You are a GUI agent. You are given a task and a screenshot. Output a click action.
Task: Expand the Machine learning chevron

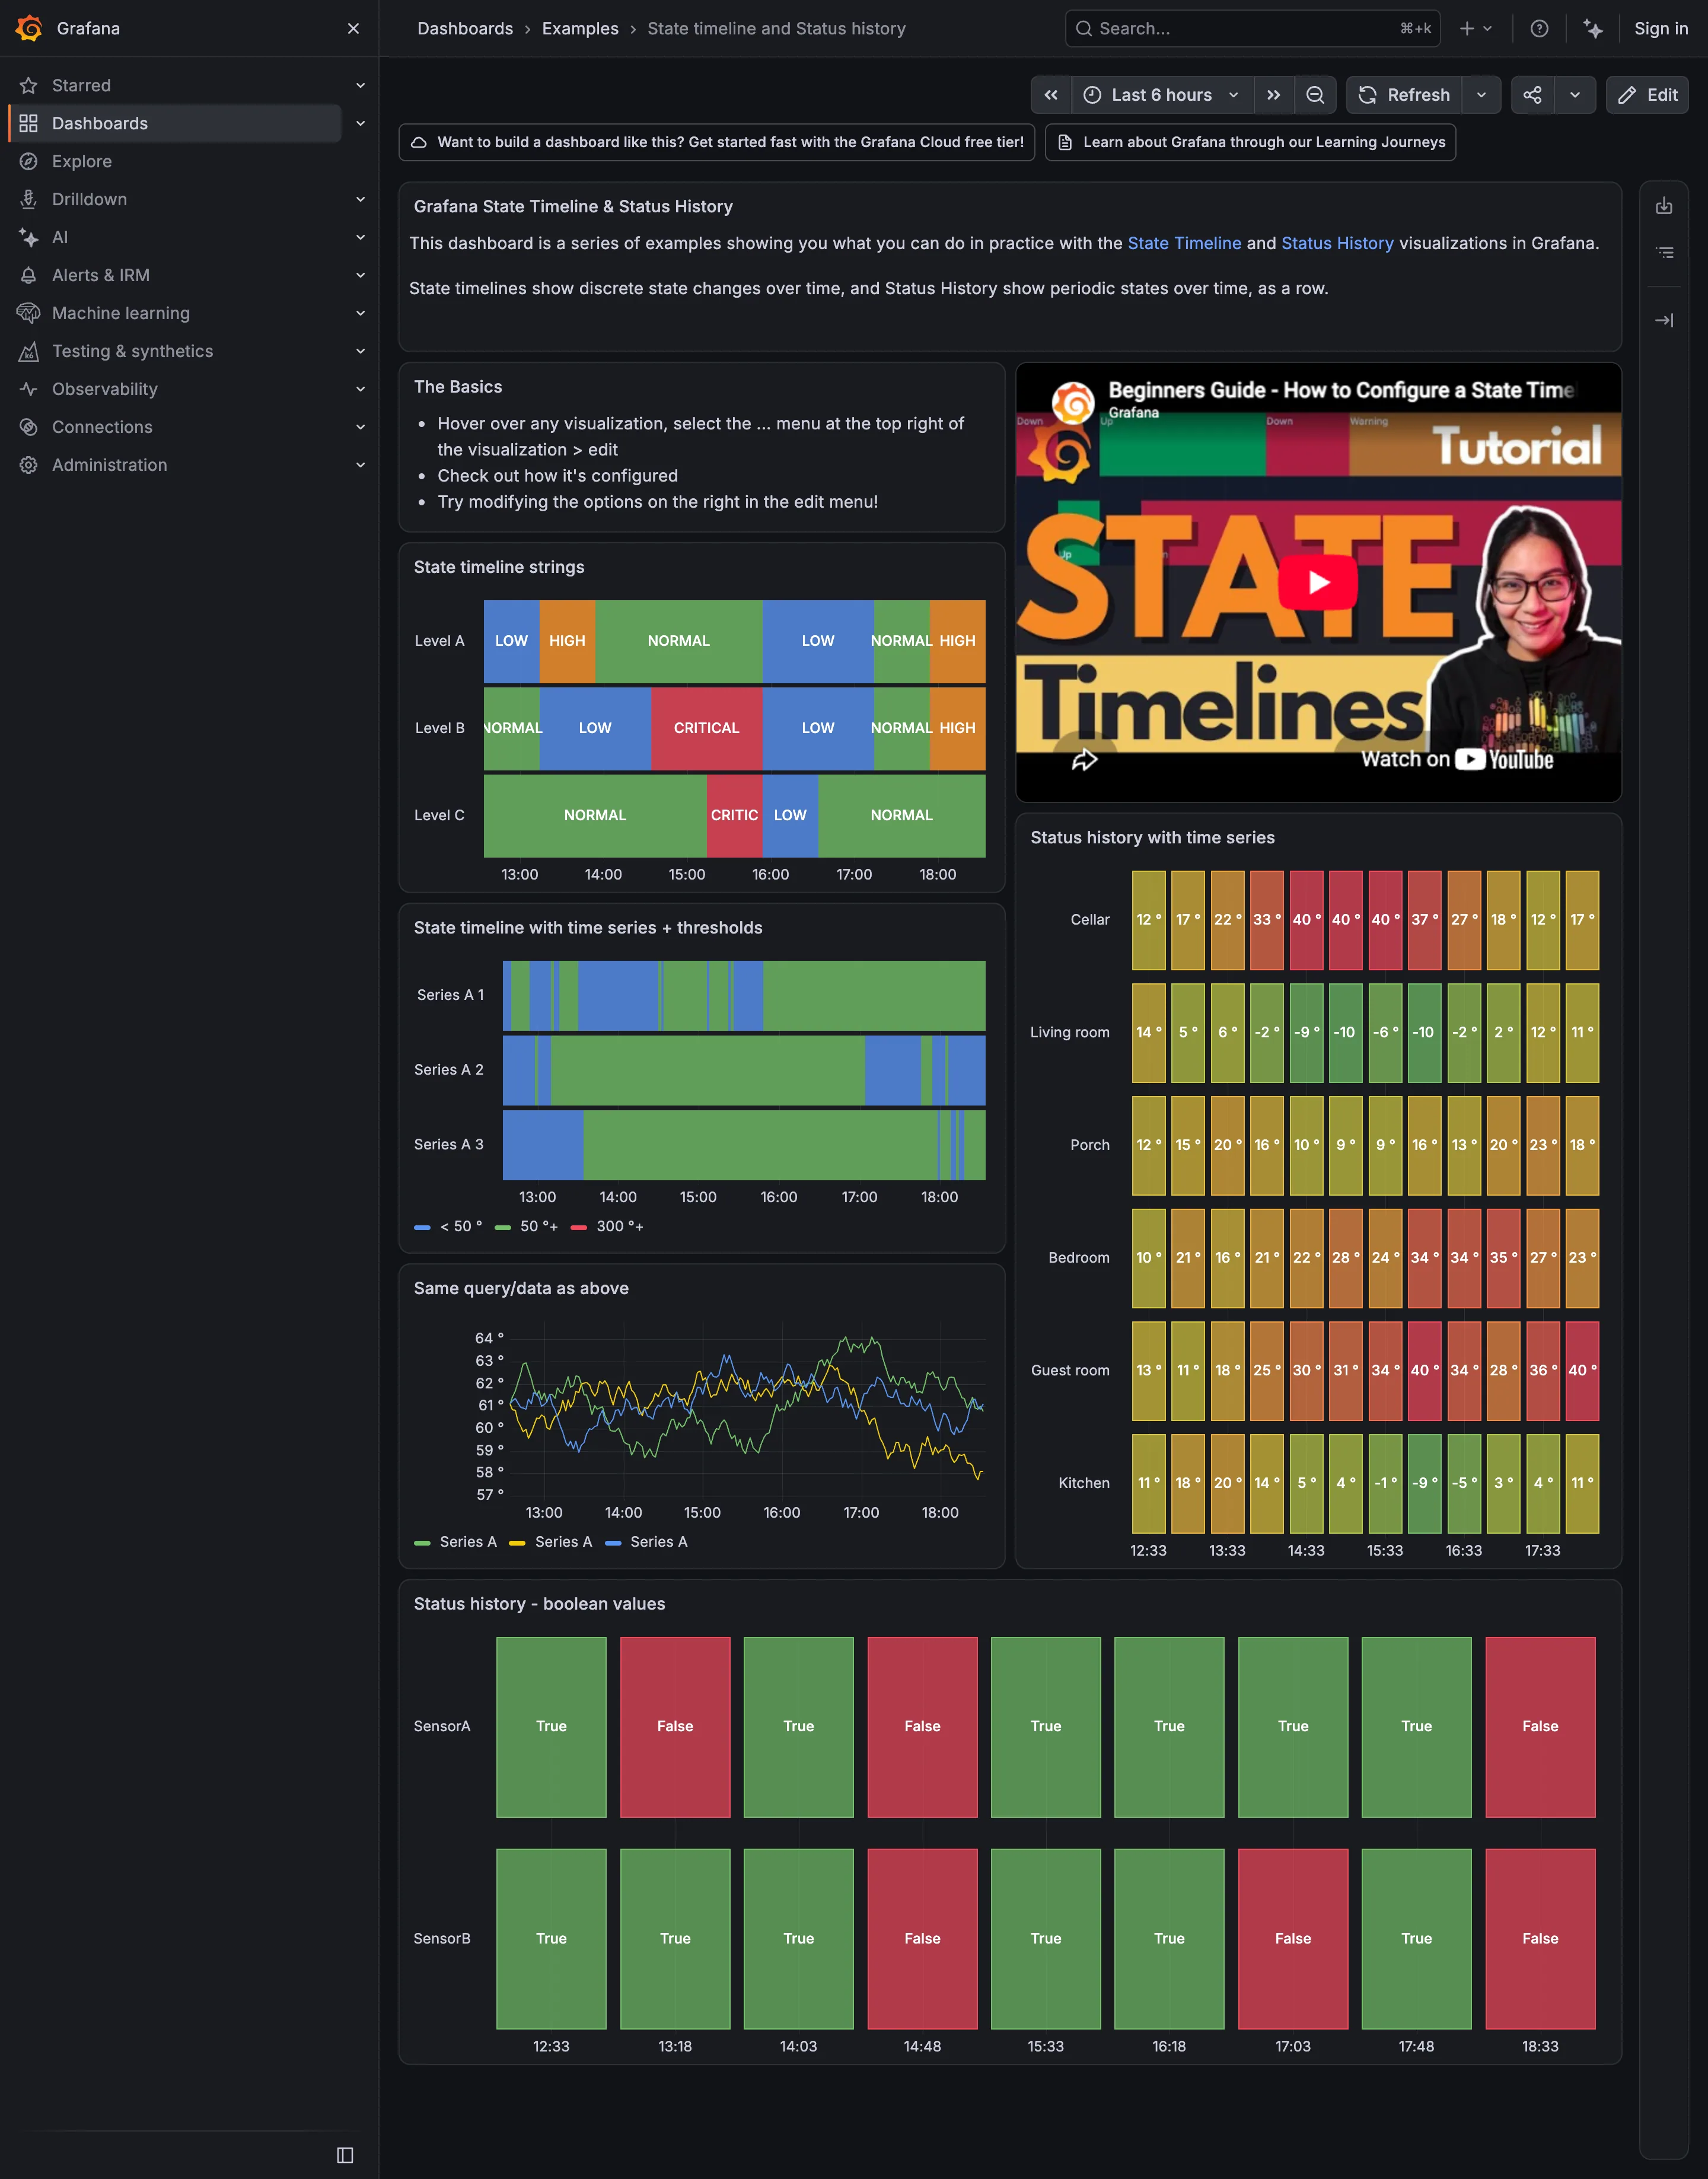(x=360, y=314)
